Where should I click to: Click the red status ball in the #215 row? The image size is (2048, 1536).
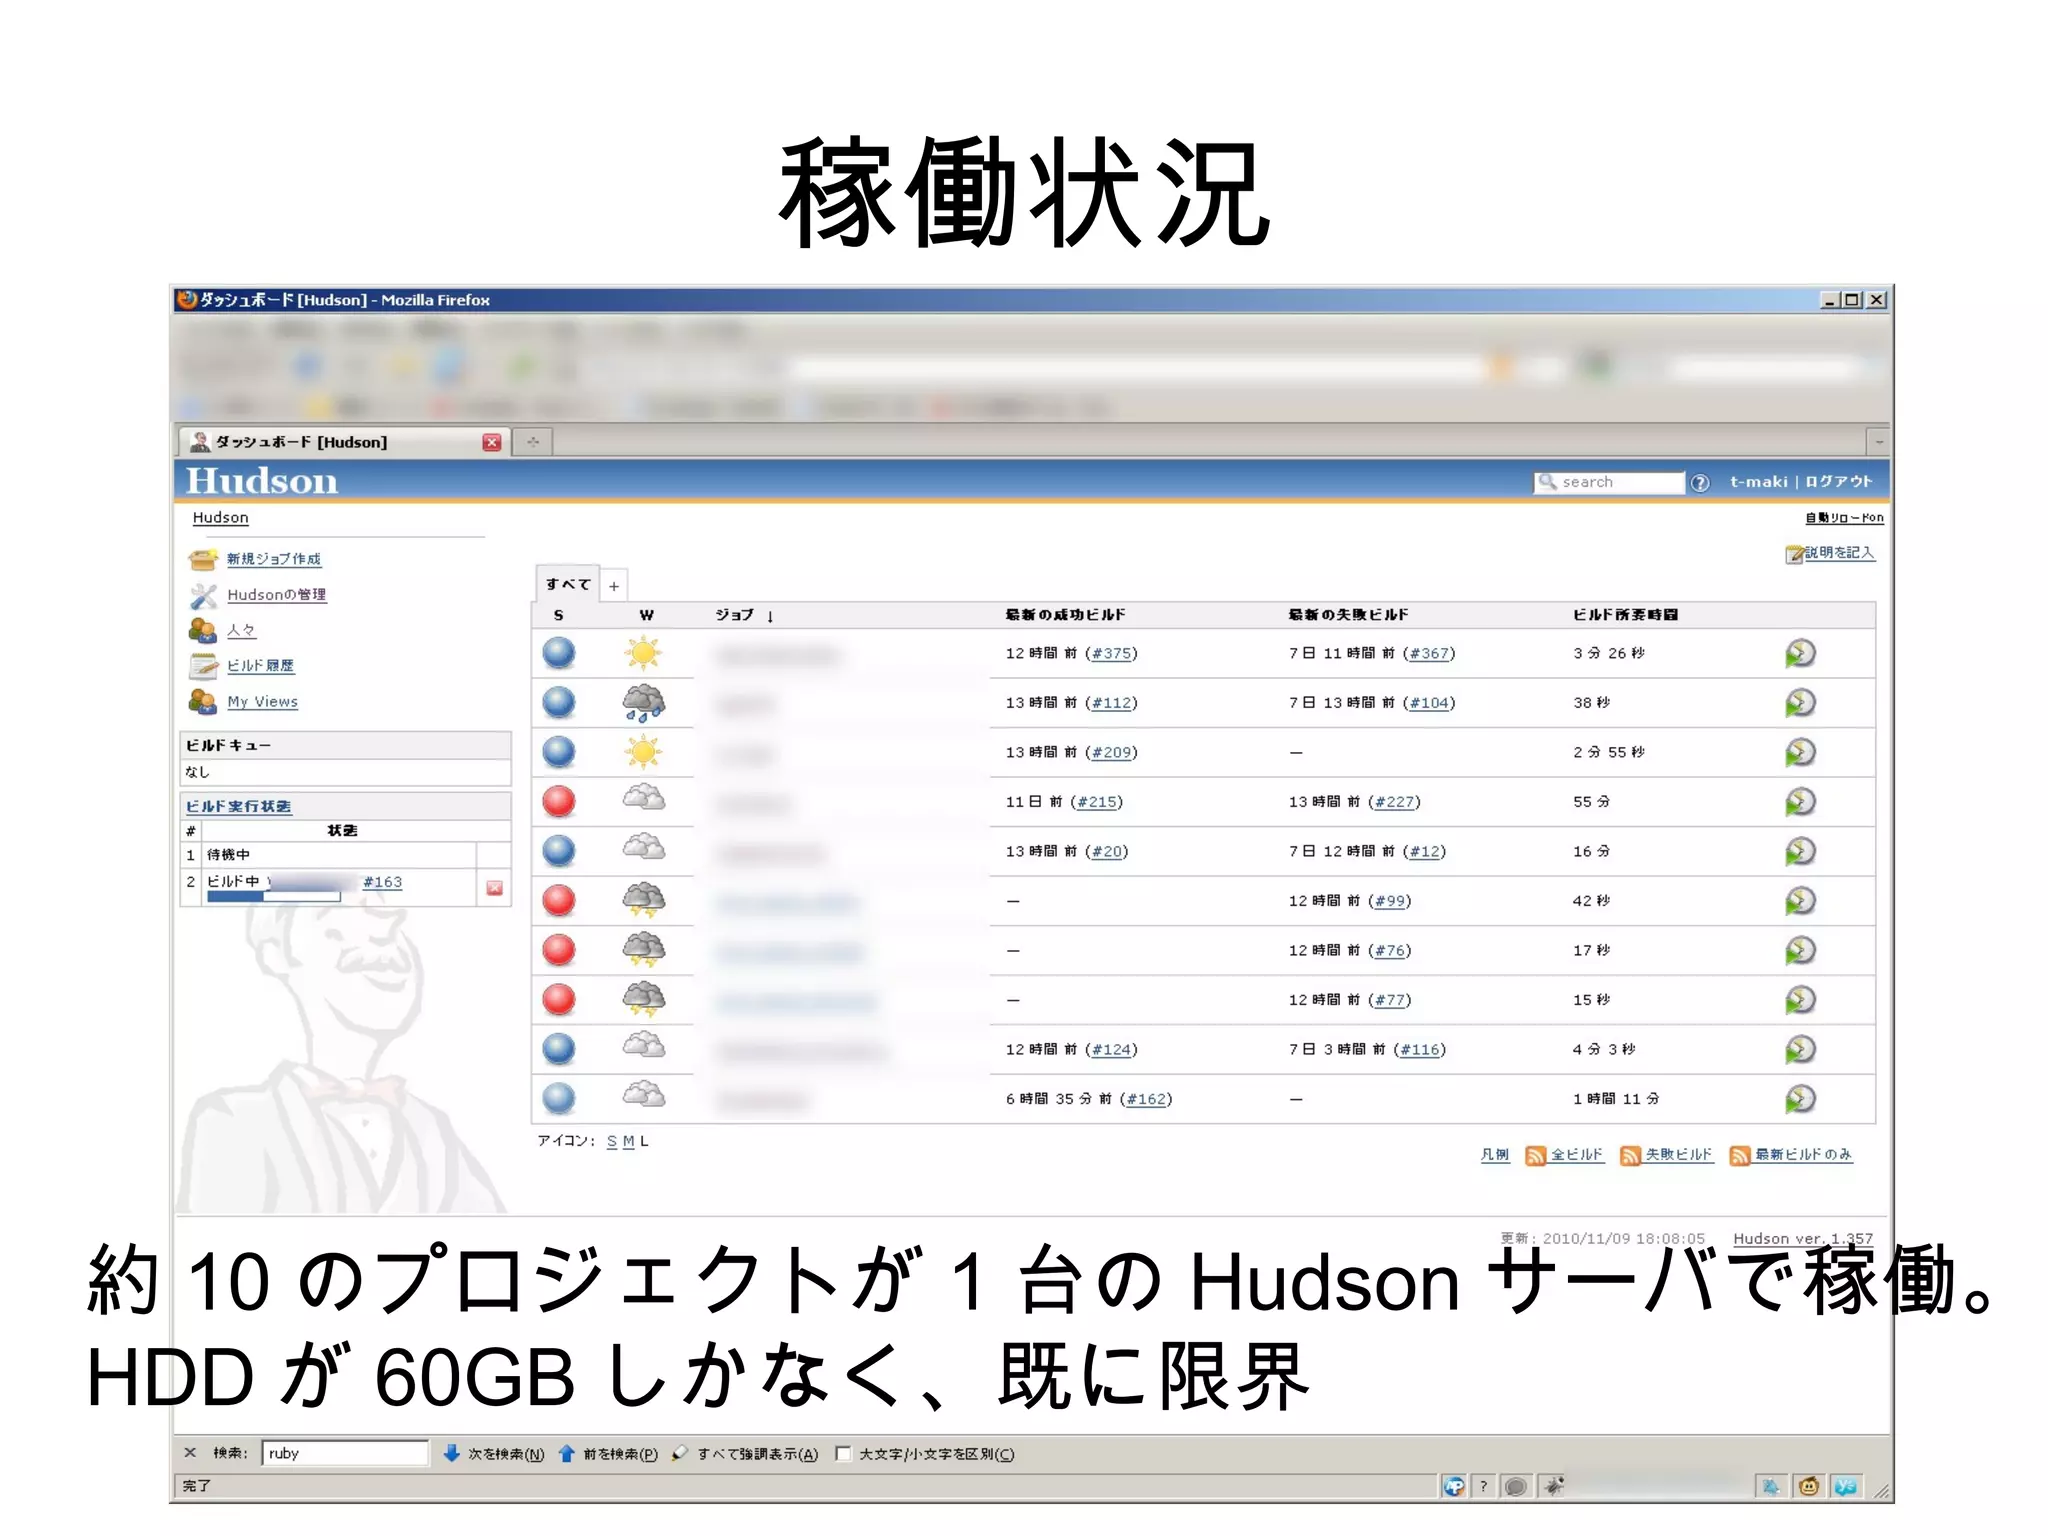pos(559,802)
